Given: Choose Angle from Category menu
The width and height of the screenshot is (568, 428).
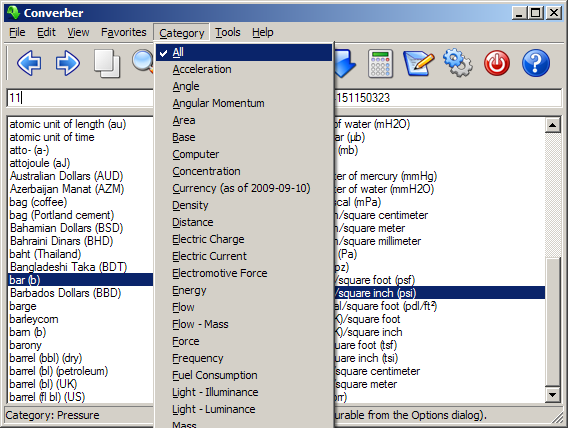Looking at the screenshot, I should tap(244, 86).
